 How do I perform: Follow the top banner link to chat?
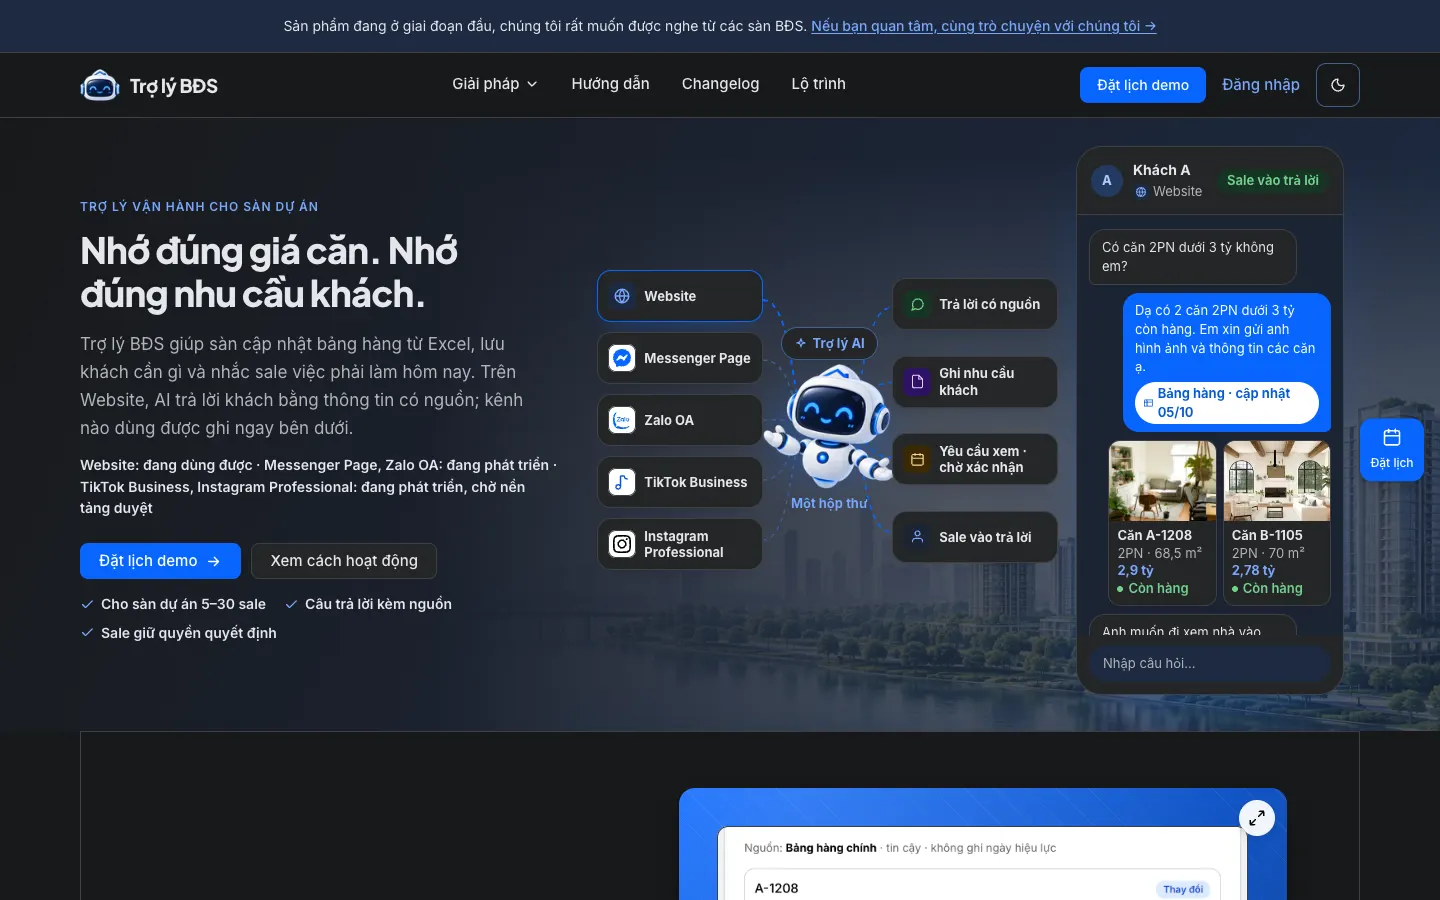[983, 26]
